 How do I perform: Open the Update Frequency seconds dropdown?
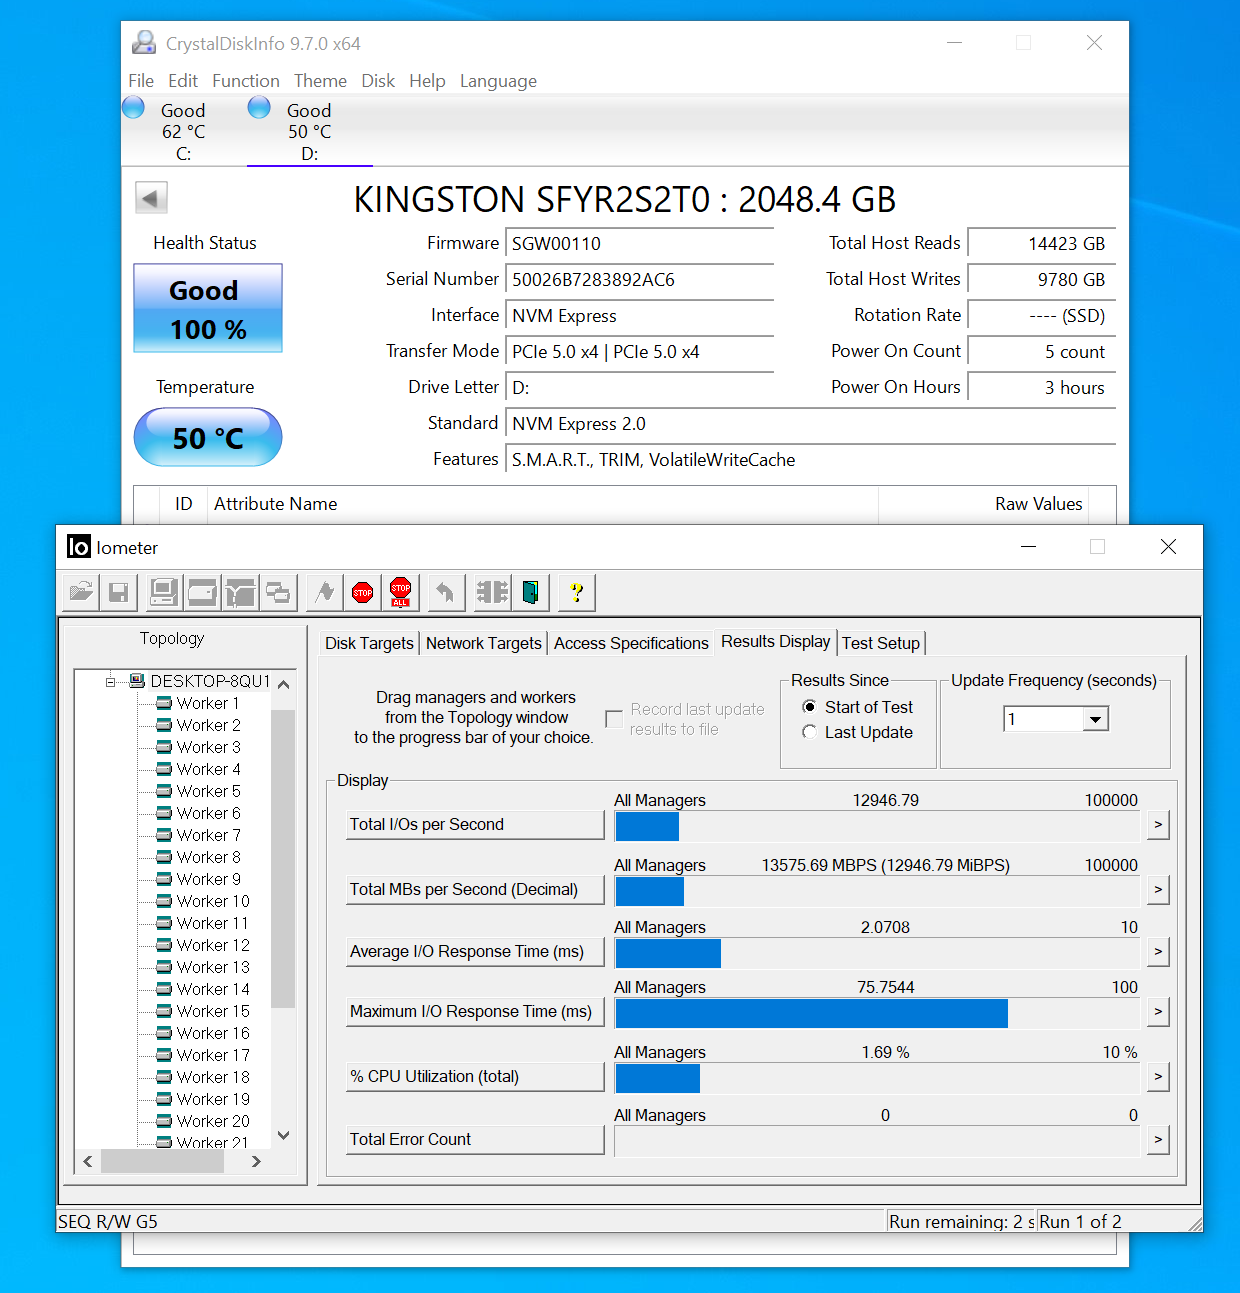coord(1096,719)
